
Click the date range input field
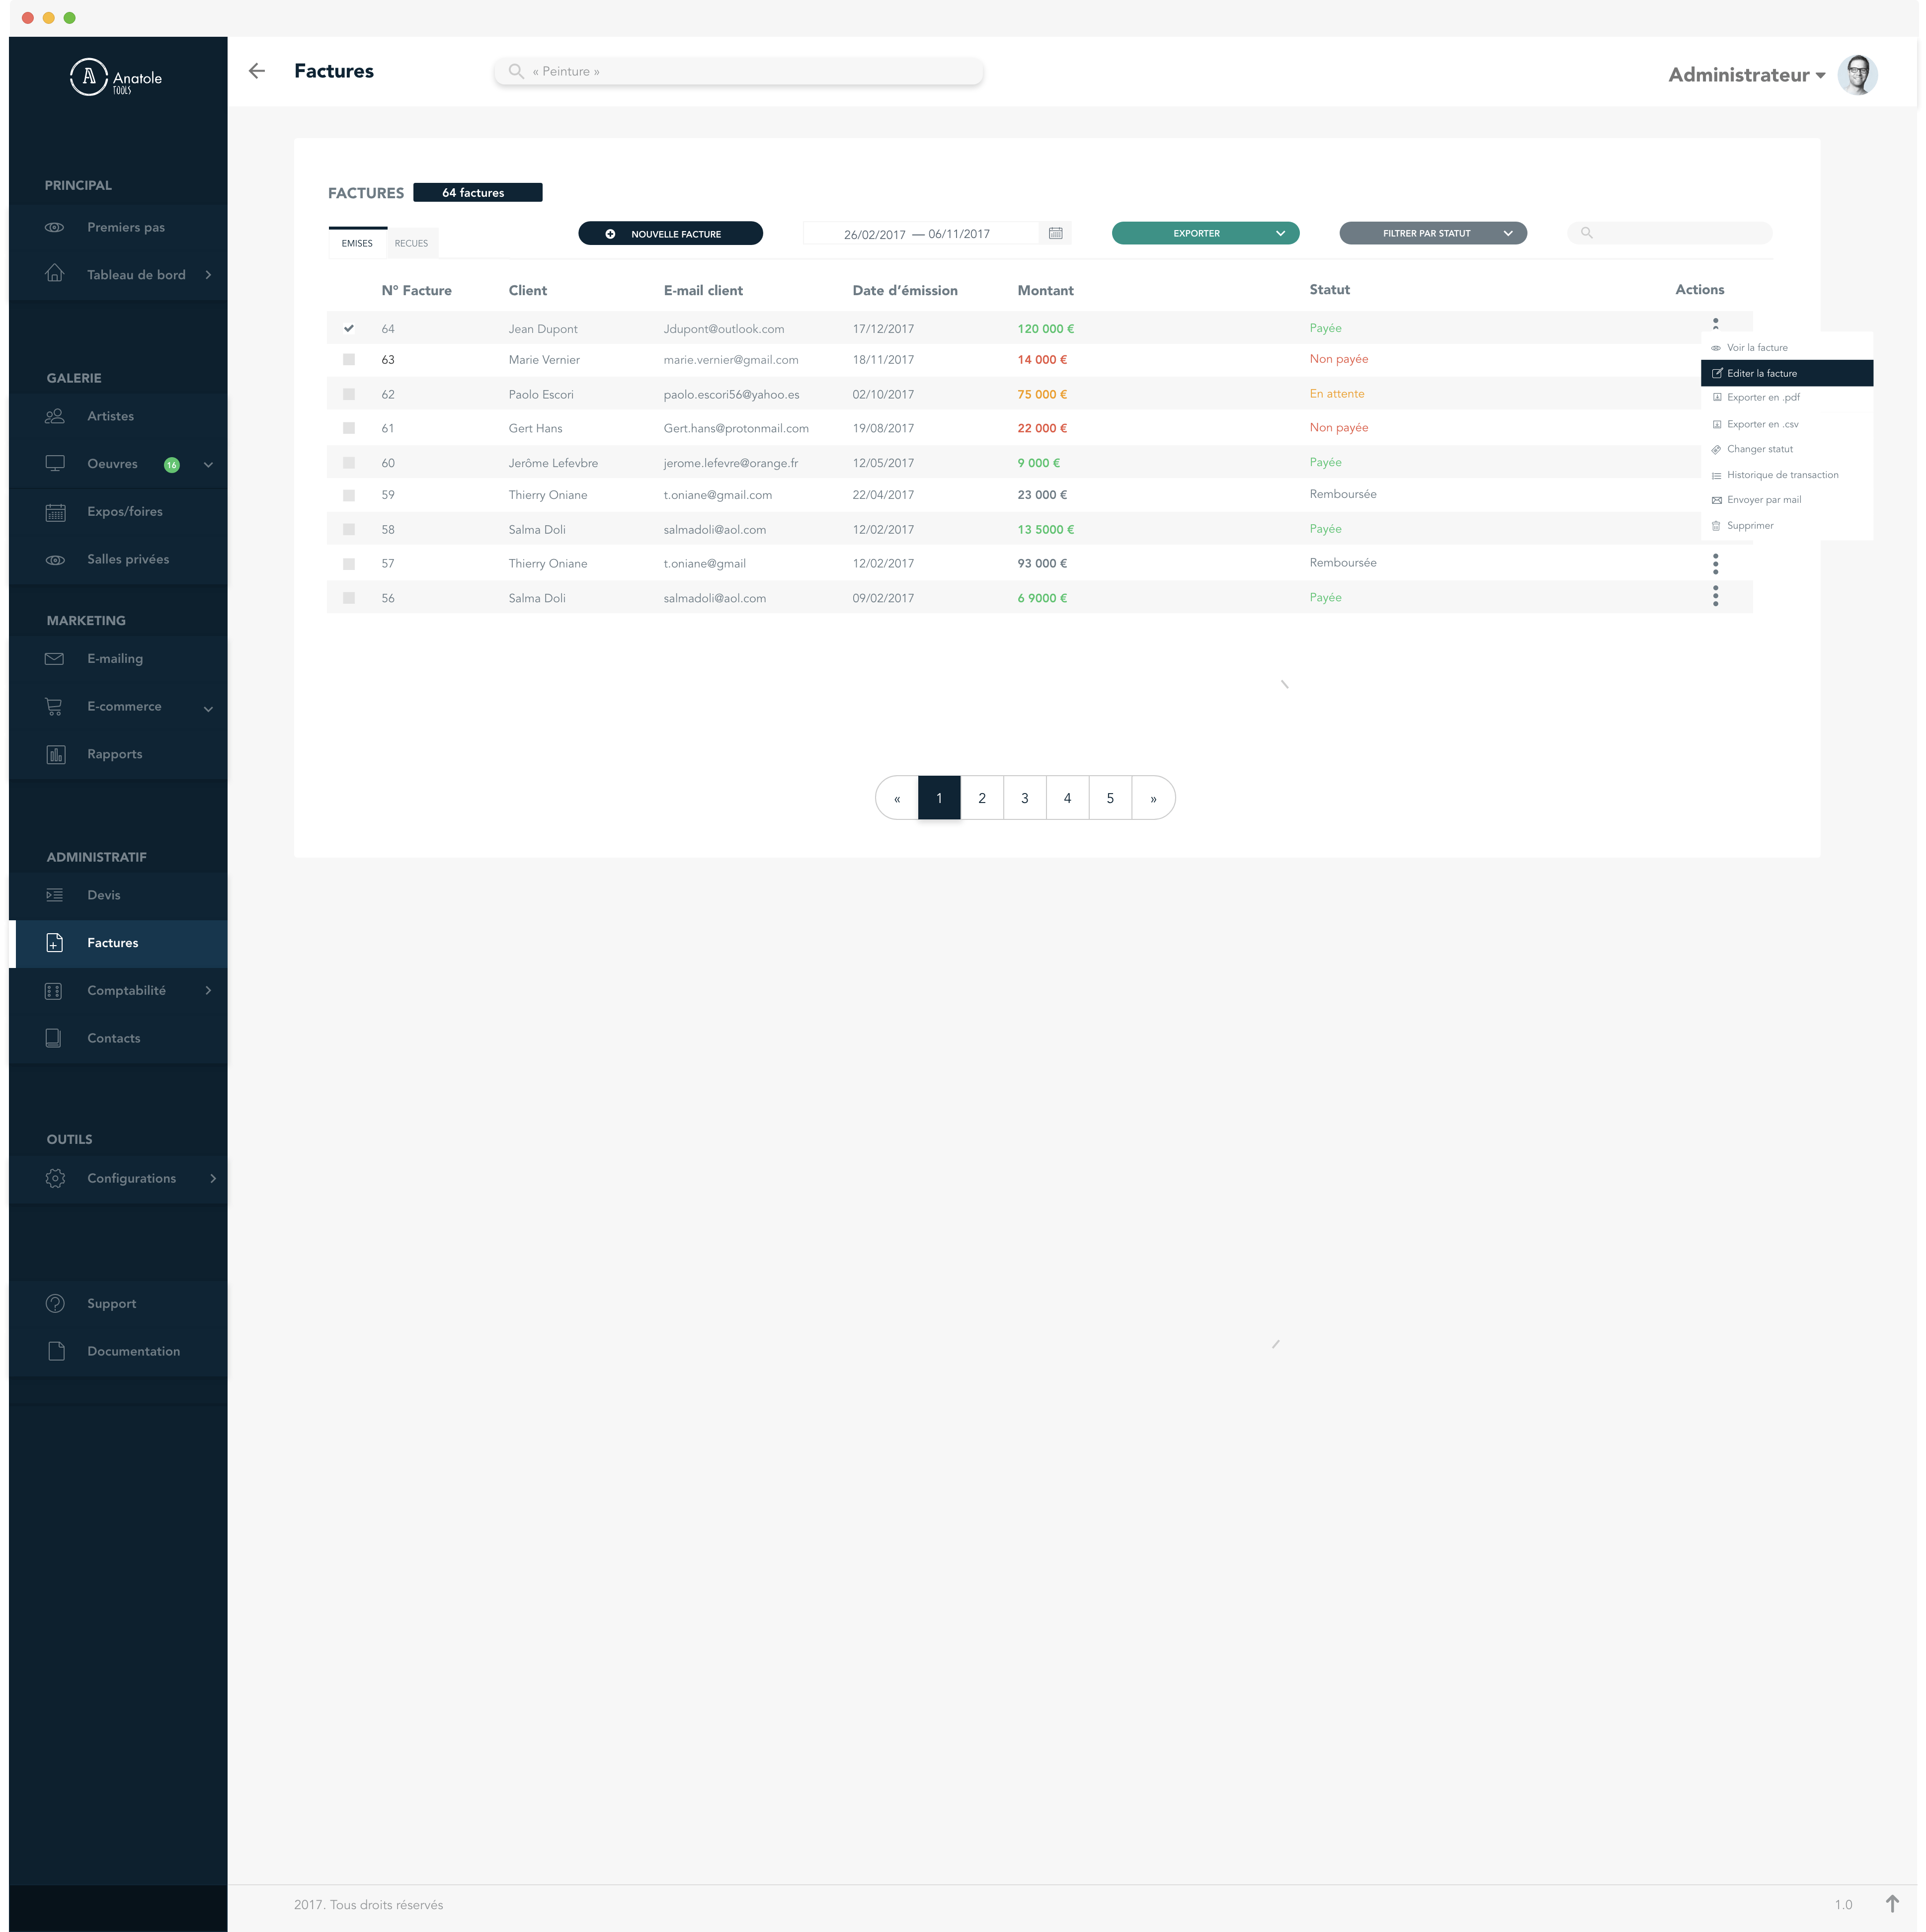[x=920, y=233]
